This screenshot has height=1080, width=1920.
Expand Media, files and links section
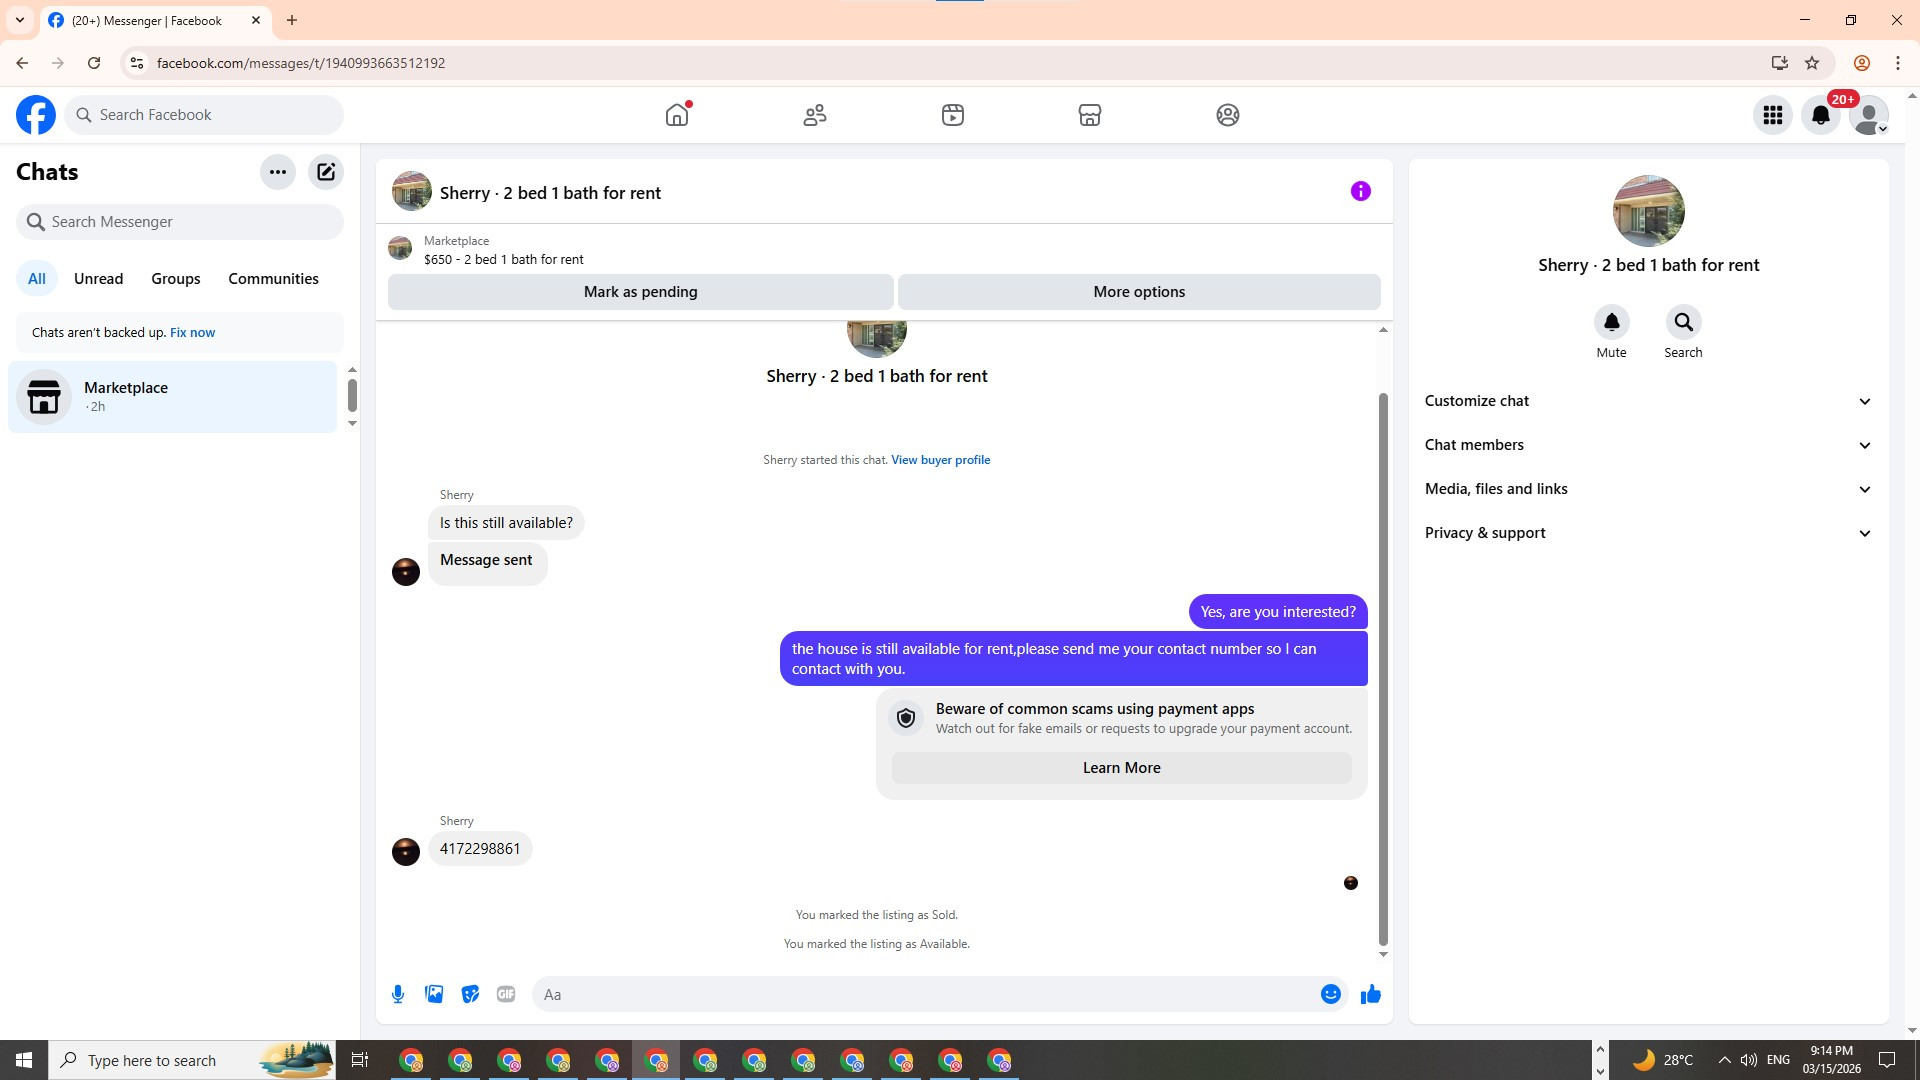tap(1648, 489)
